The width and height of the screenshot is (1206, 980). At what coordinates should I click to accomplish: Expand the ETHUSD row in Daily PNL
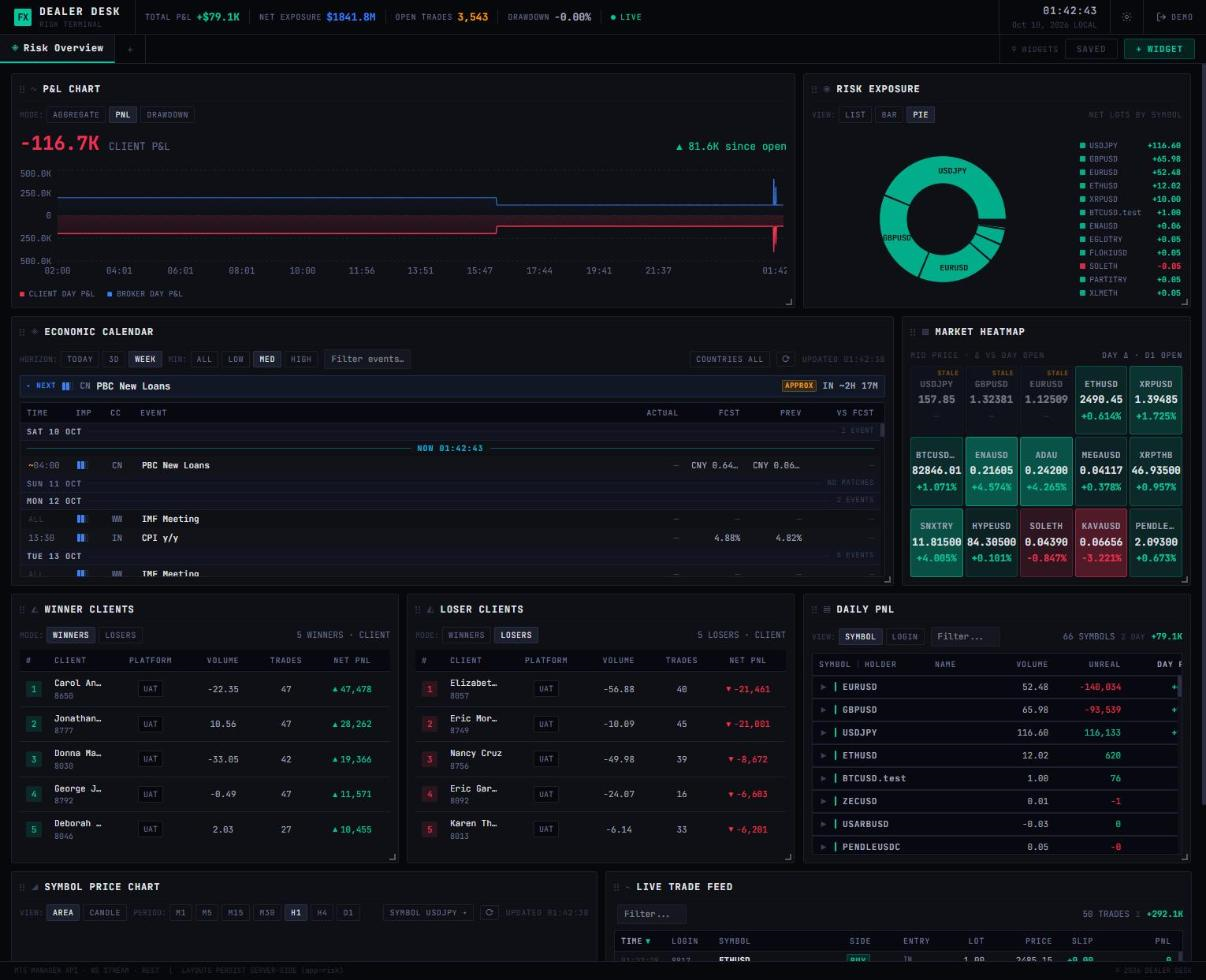click(823, 756)
